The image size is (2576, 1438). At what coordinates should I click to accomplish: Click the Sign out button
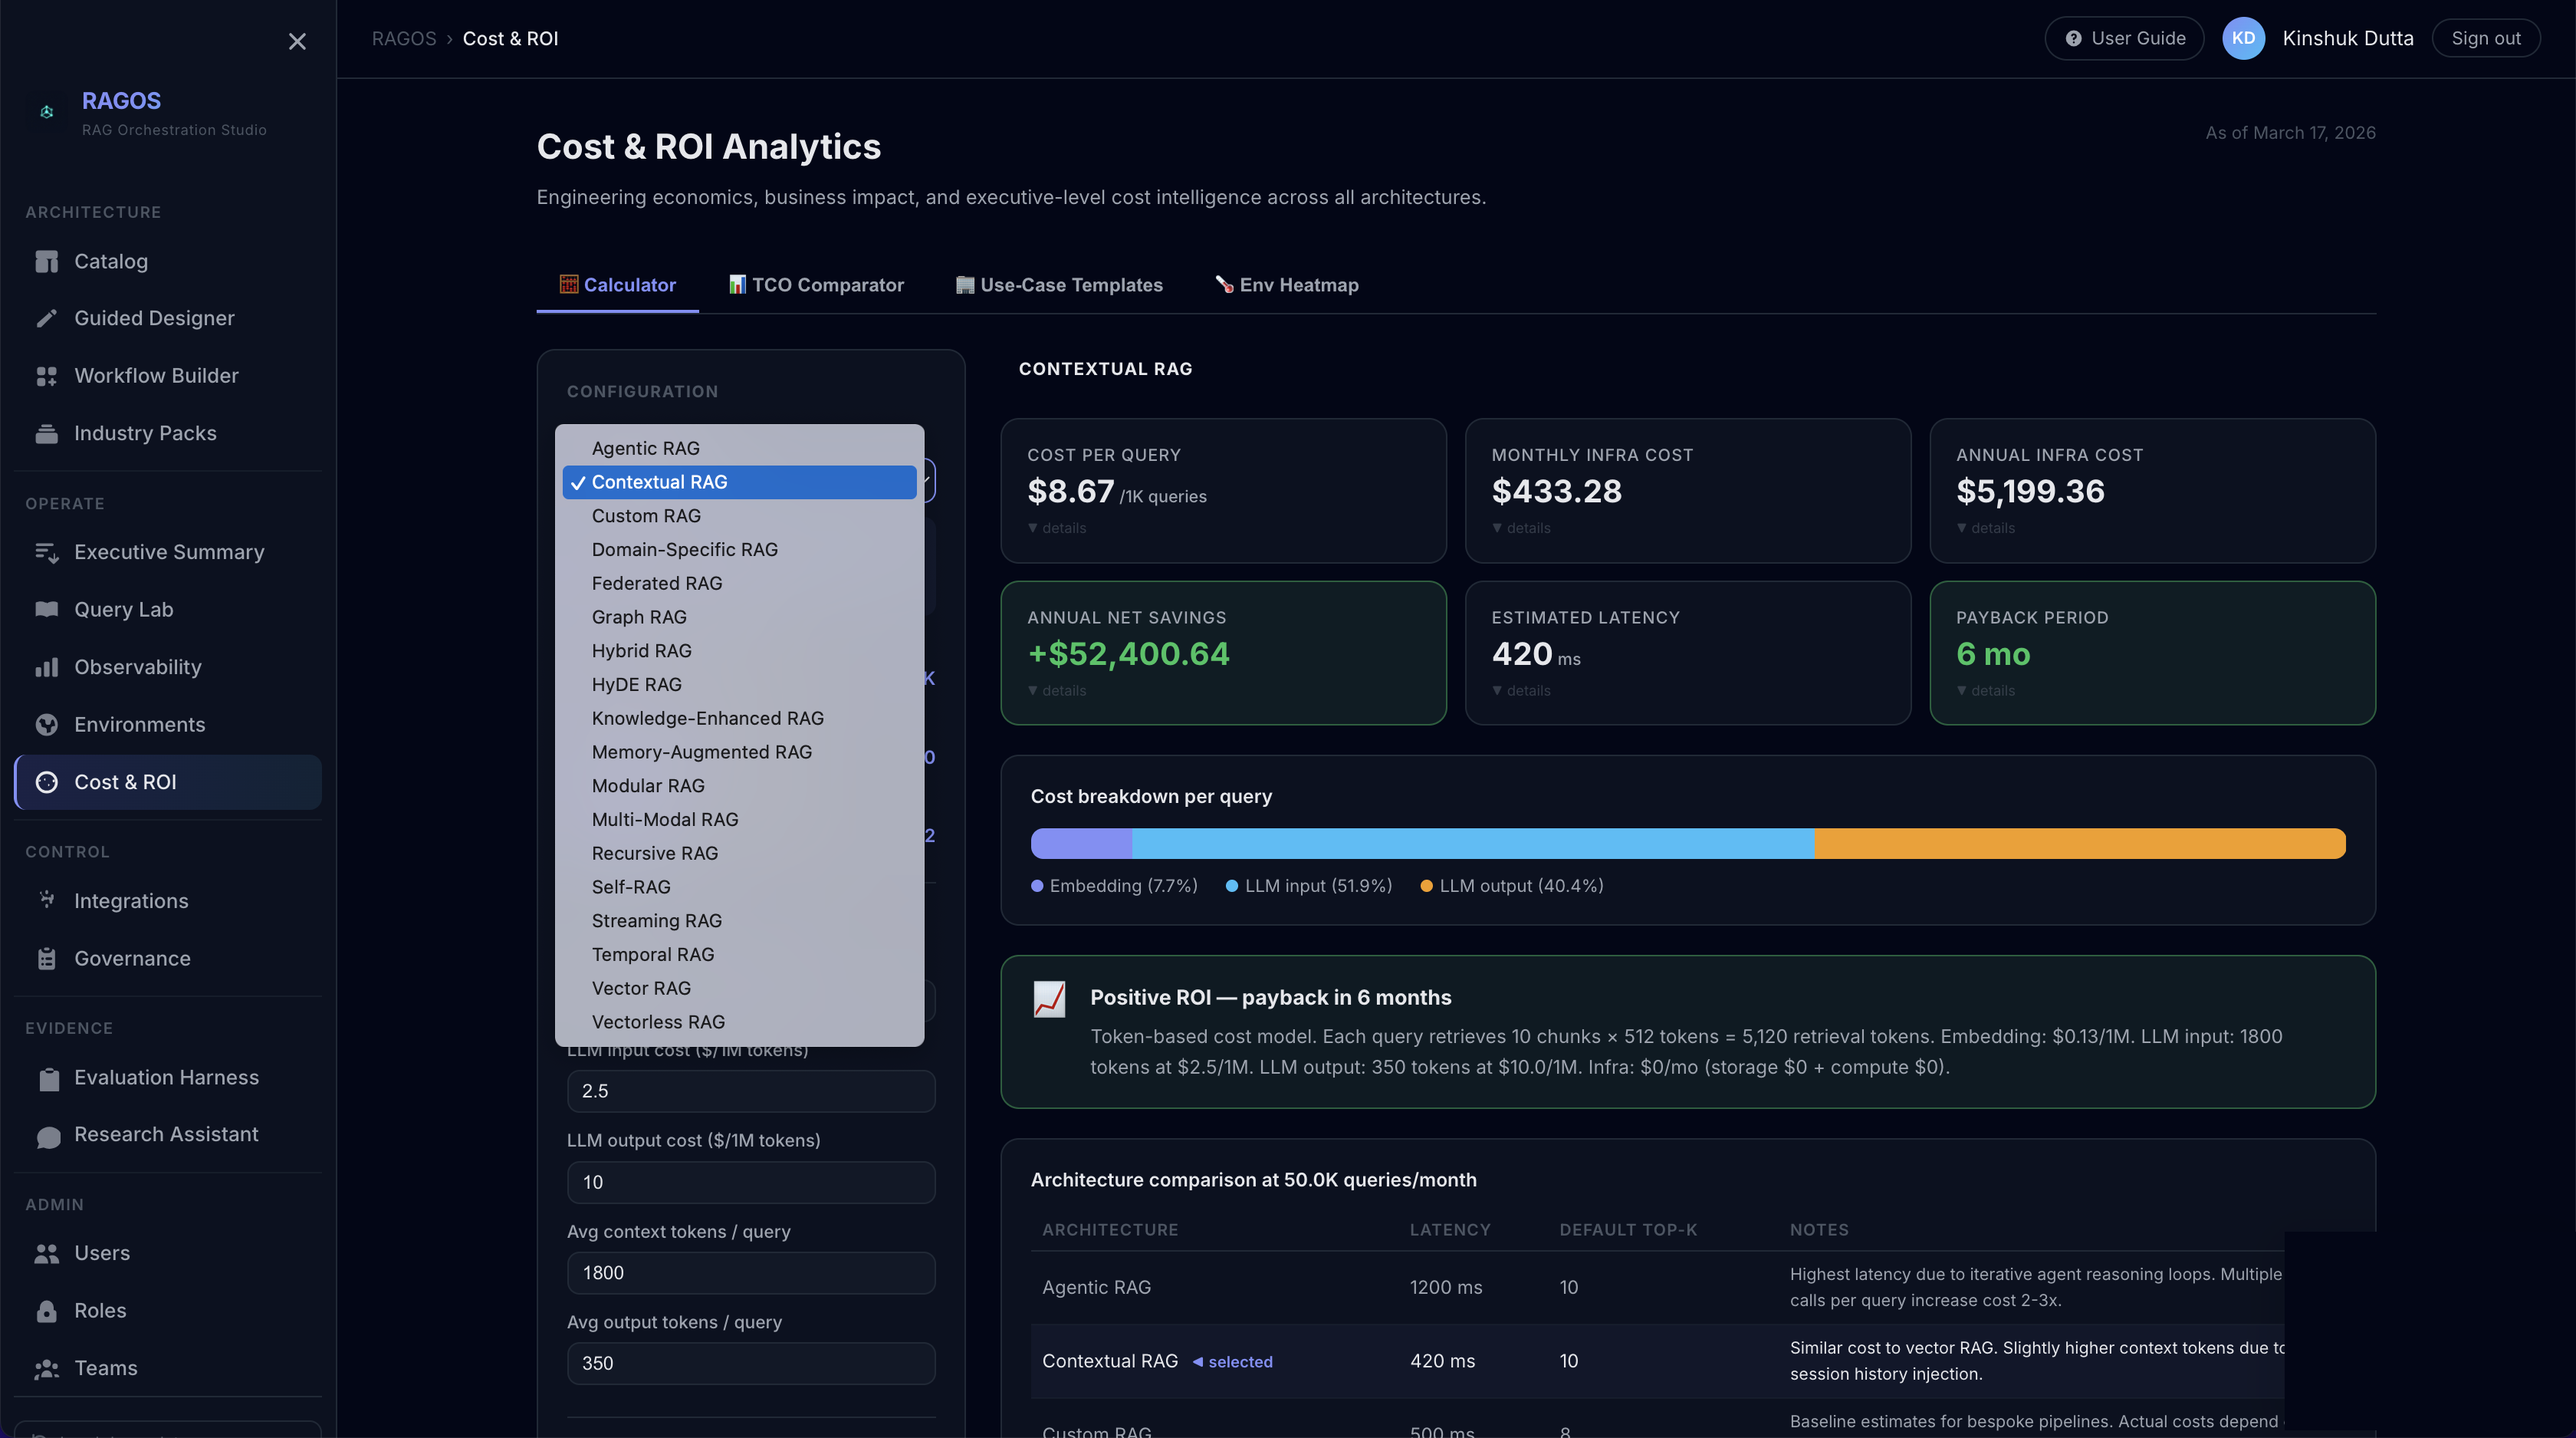[x=2485, y=38]
